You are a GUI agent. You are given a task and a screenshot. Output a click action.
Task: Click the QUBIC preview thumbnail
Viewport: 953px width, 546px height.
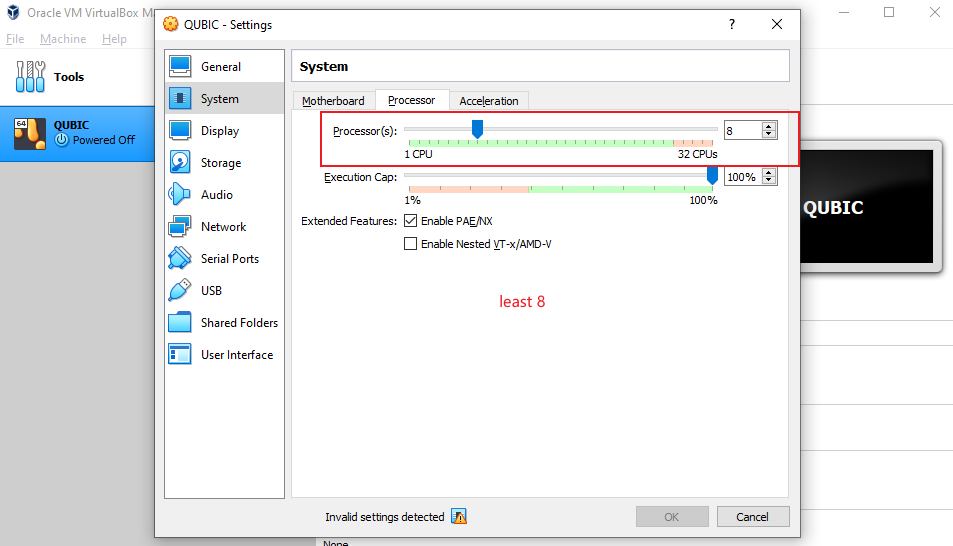click(x=867, y=207)
